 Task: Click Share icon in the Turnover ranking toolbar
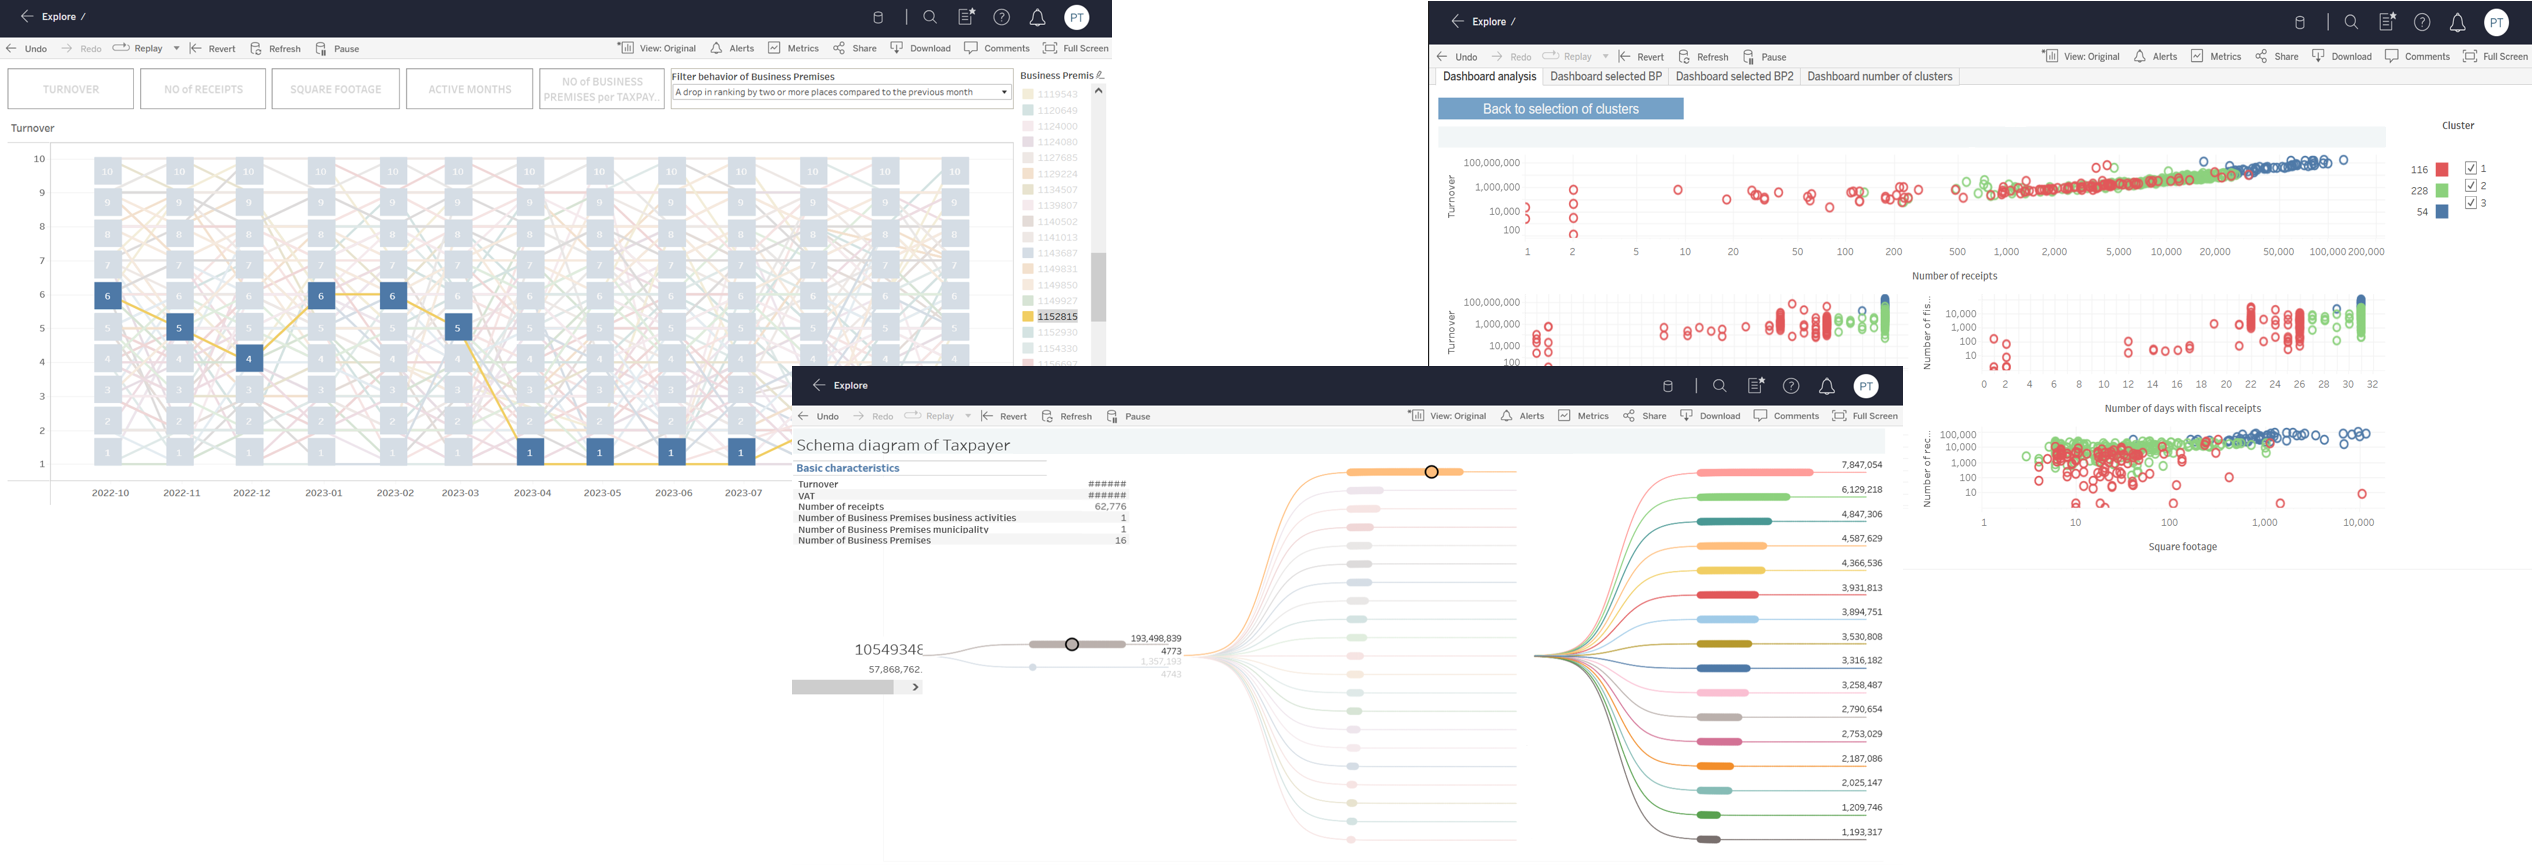839,48
